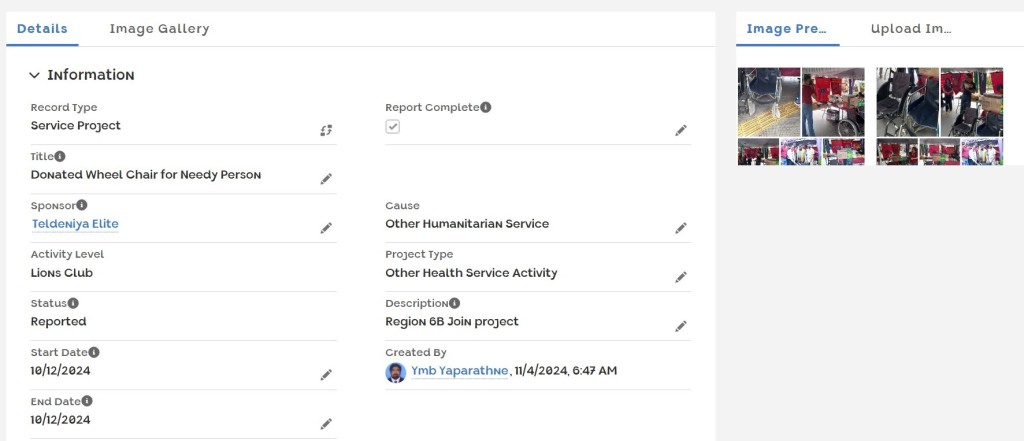
Task: Click the 'Reported' status value
Action: (58, 322)
